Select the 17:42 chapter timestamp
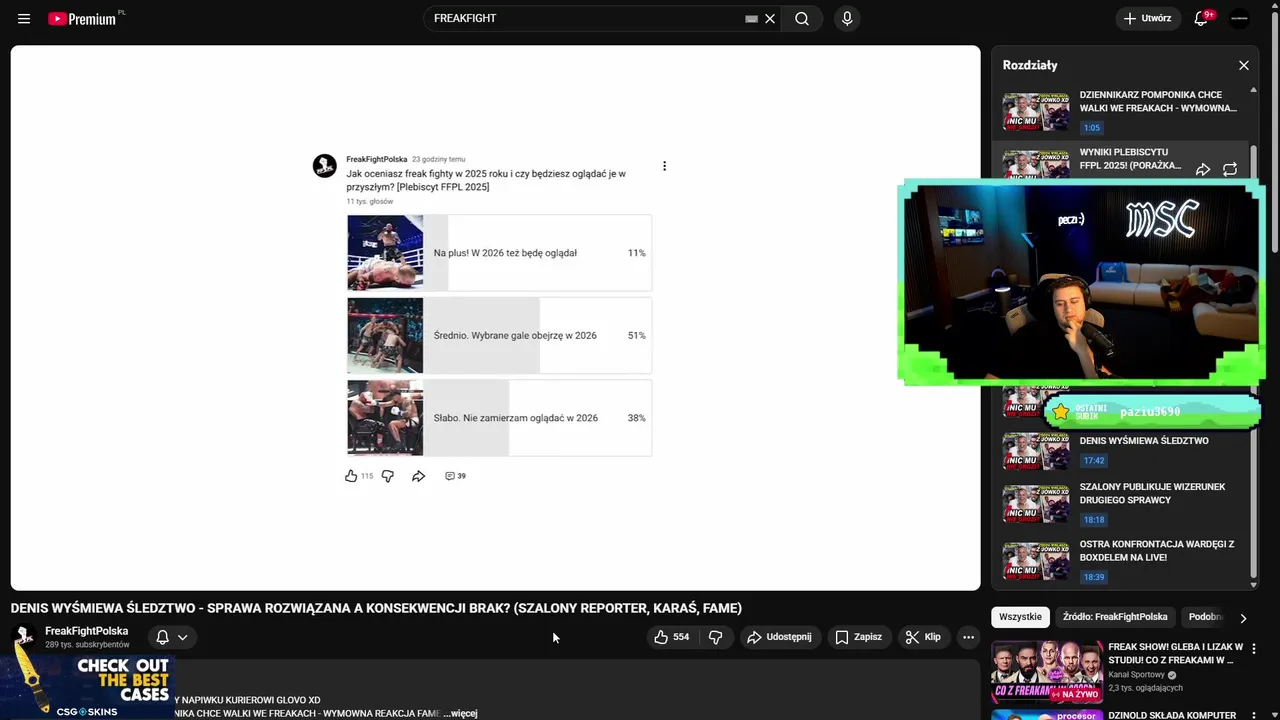 pyautogui.click(x=1093, y=461)
